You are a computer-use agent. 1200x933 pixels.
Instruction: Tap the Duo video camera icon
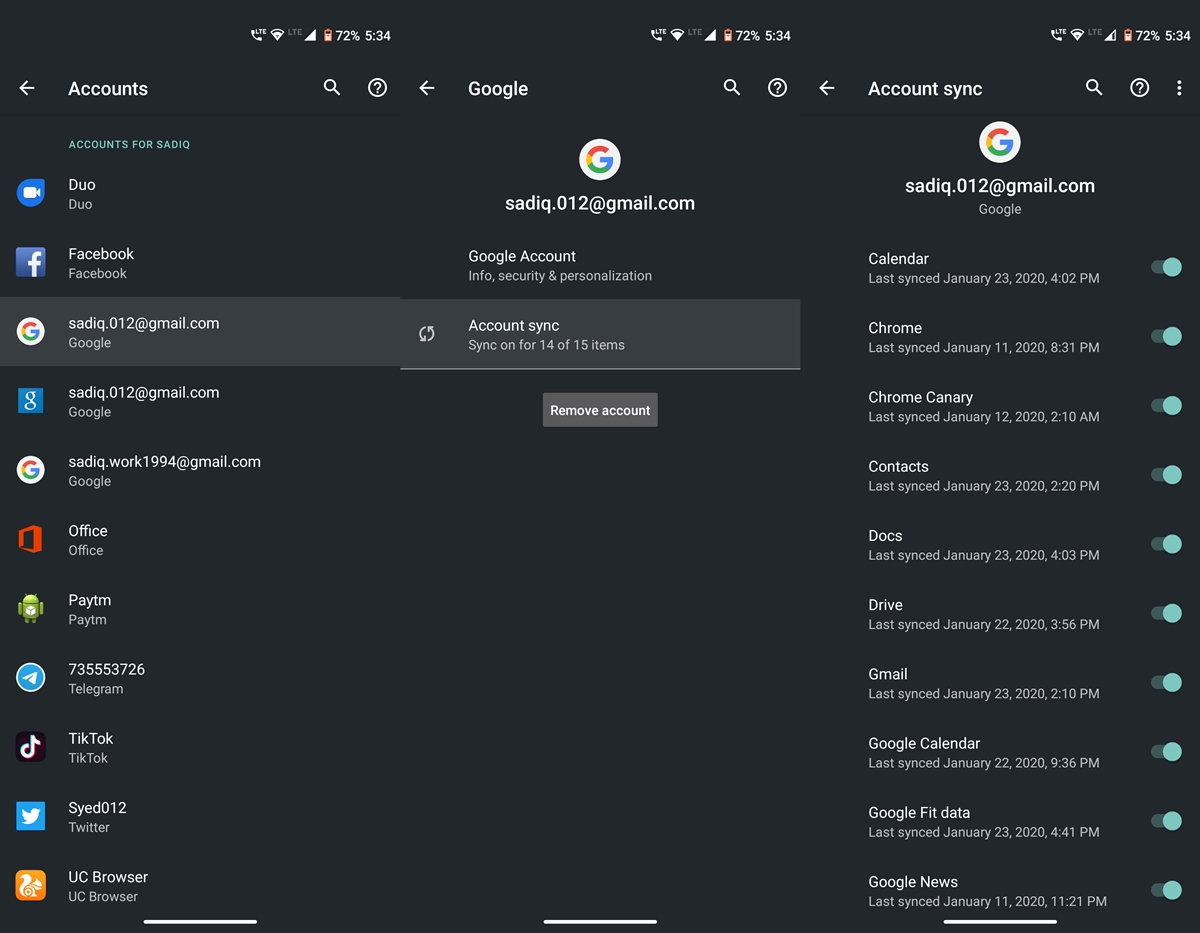pyautogui.click(x=31, y=193)
